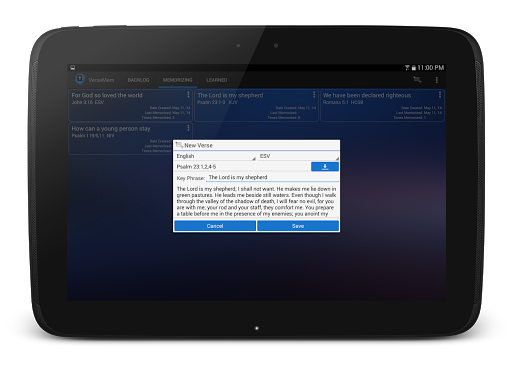Tap the home dot below the tablet screen
Viewport: 512px width, 369px height.
click(257, 328)
